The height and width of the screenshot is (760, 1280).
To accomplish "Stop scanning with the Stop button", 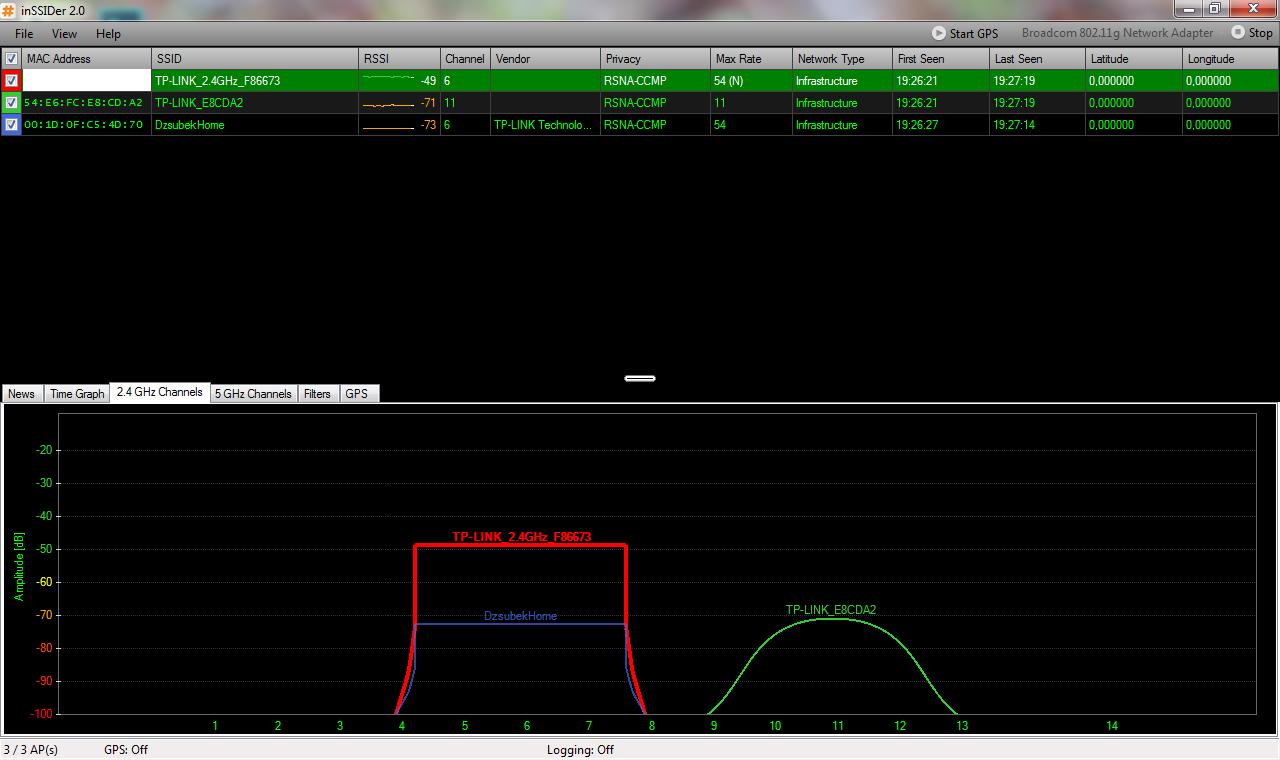I will [x=1252, y=33].
